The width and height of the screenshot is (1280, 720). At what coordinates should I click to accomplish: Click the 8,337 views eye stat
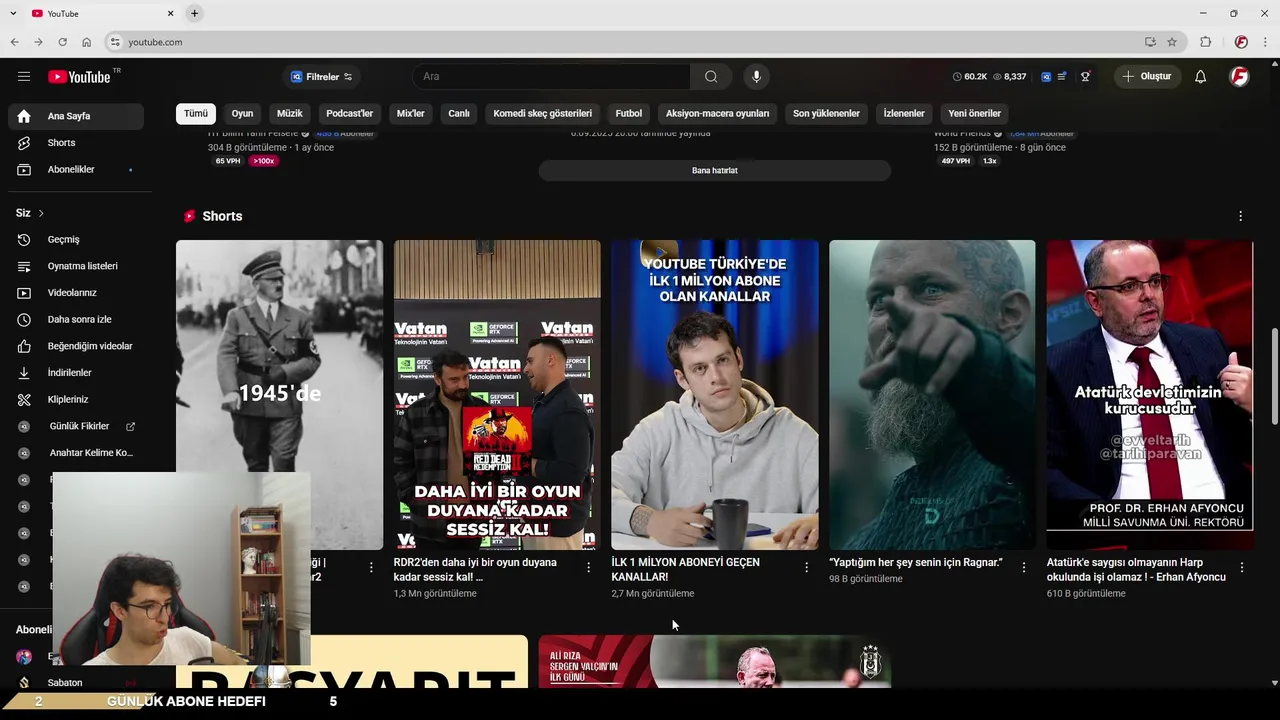point(1009,77)
